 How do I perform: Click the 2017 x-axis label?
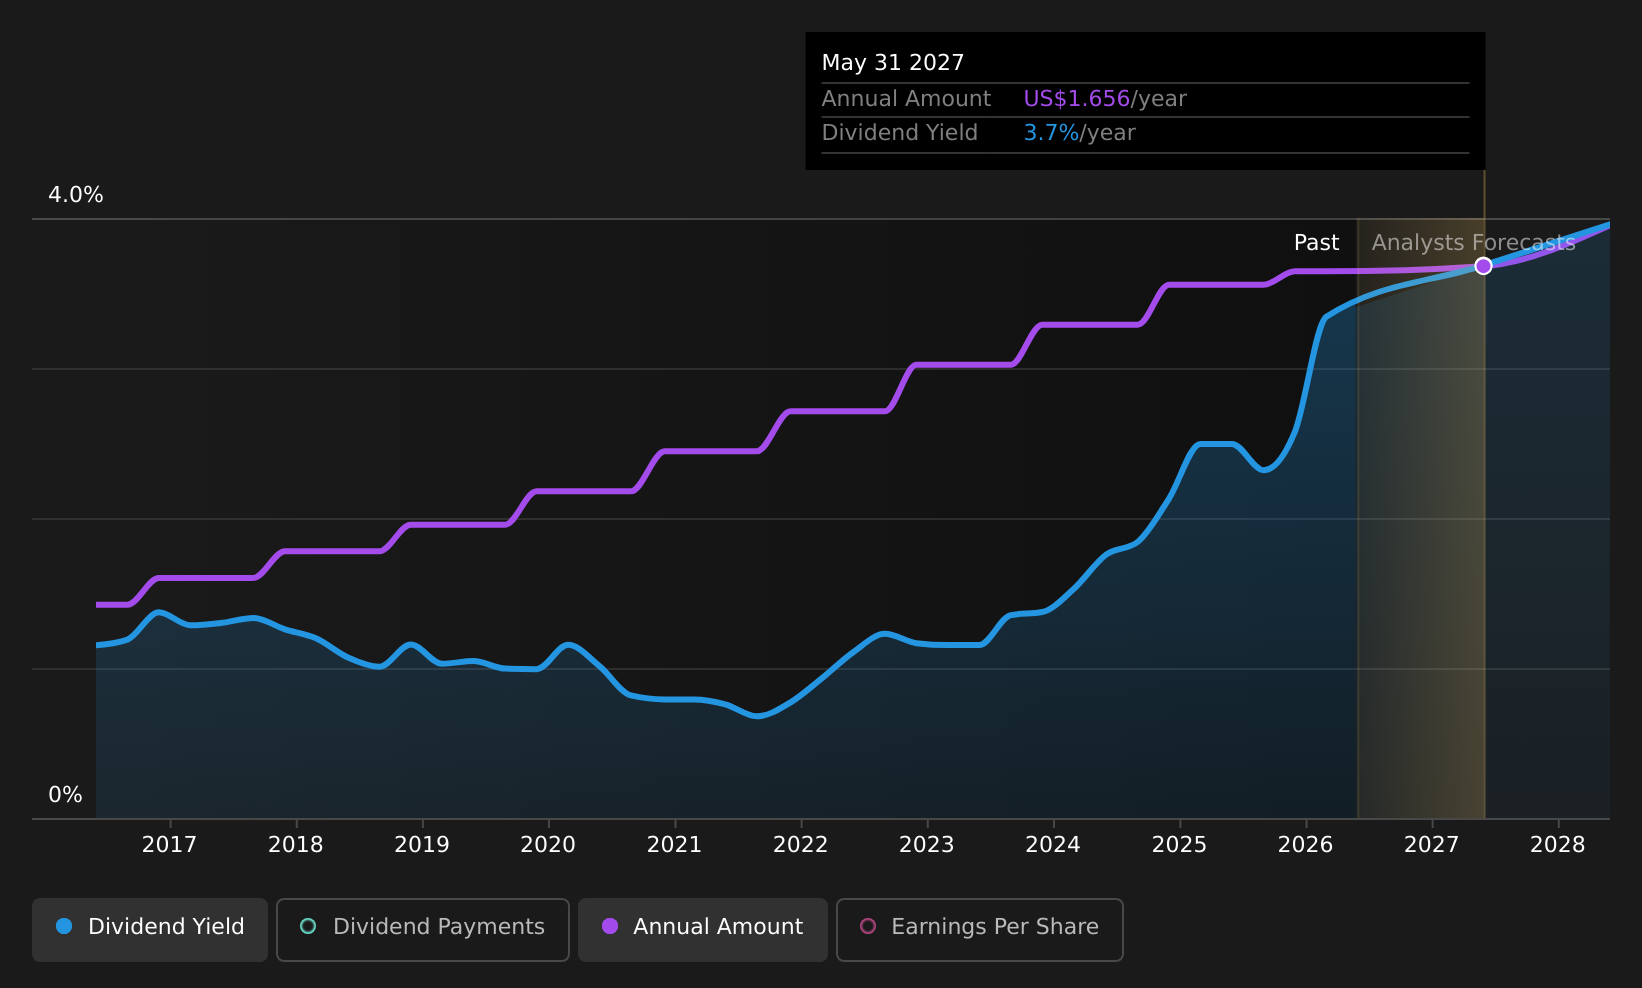(169, 845)
